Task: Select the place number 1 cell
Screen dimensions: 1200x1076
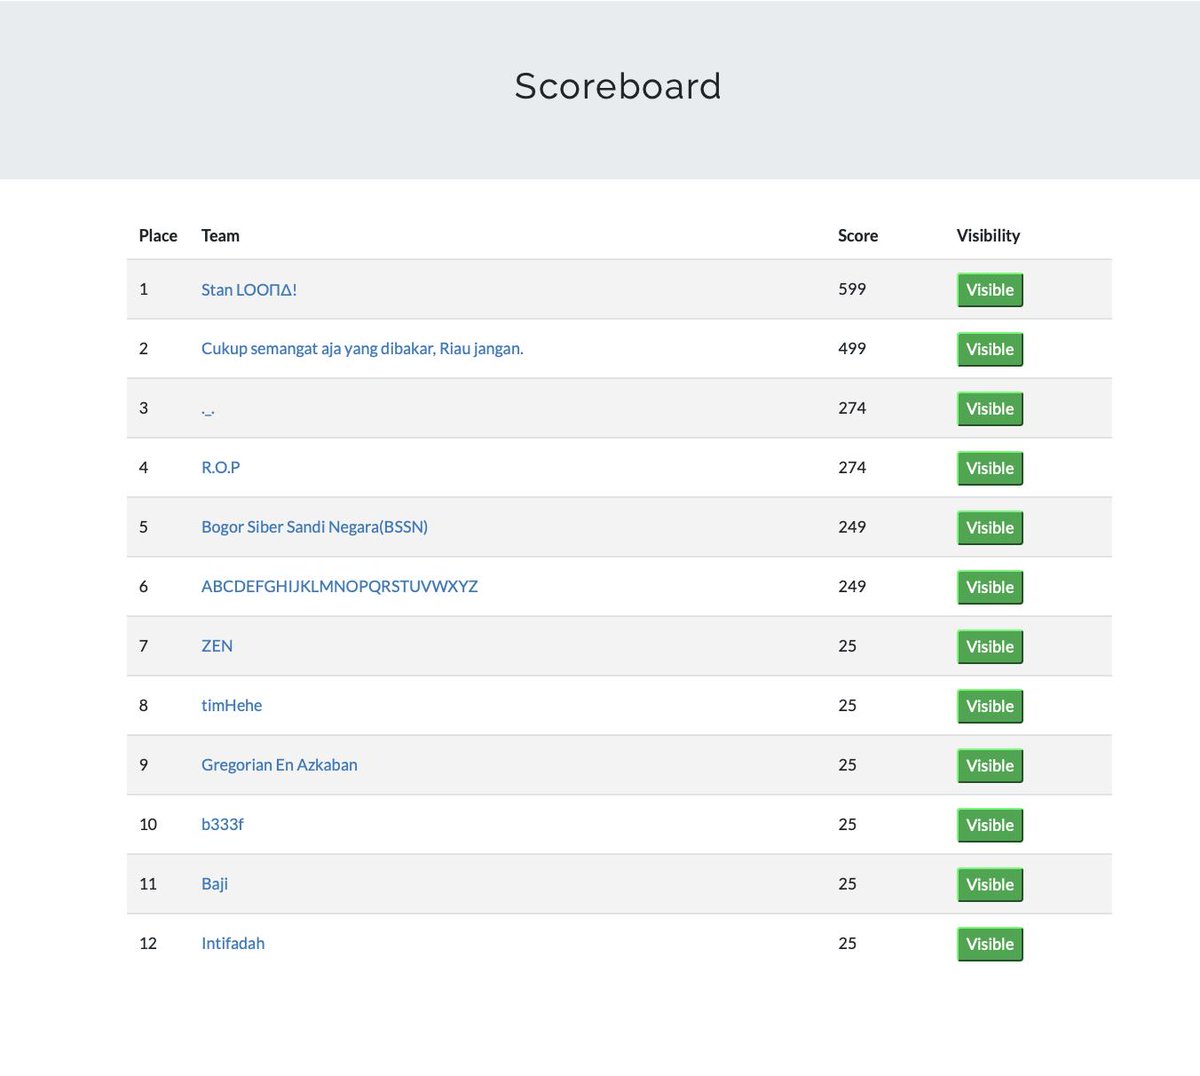Action: point(143,289)
